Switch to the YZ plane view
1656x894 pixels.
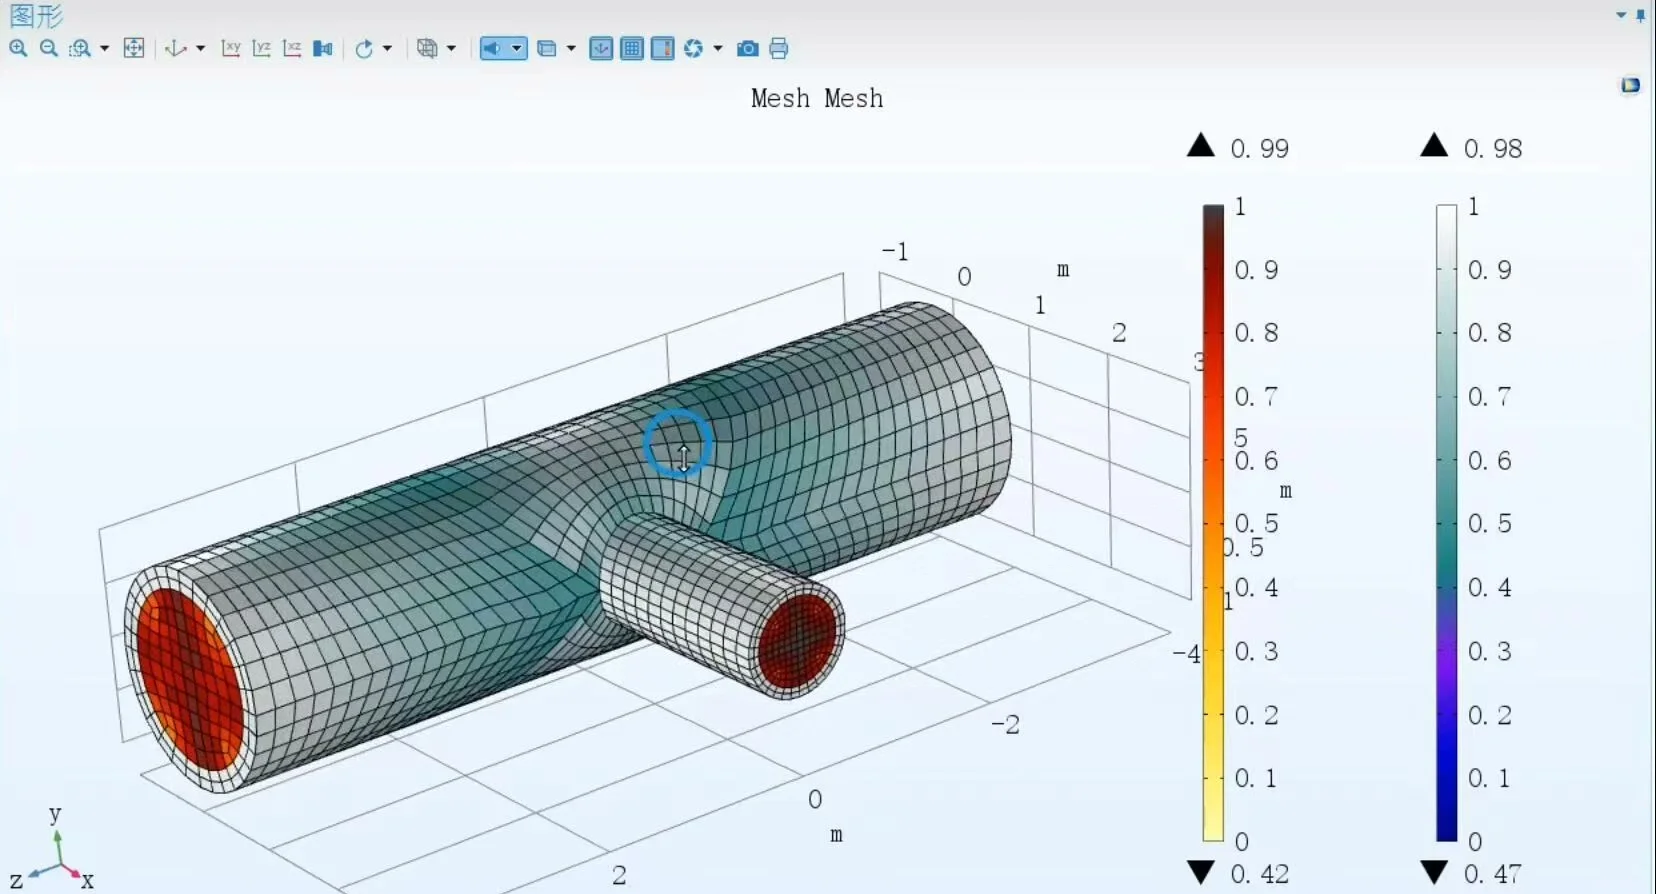[262, 48]
